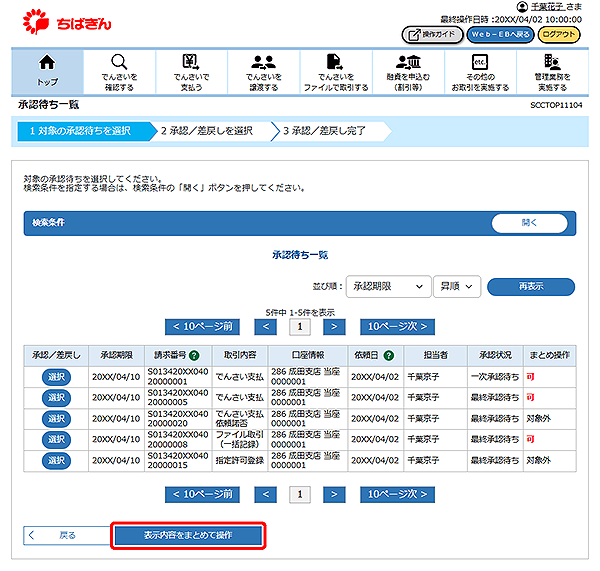Image resolution: width=600 pixels, height=571 pixels.
Task: Open the 承認期限 sort dropdown
Action: tap(388, 286)
